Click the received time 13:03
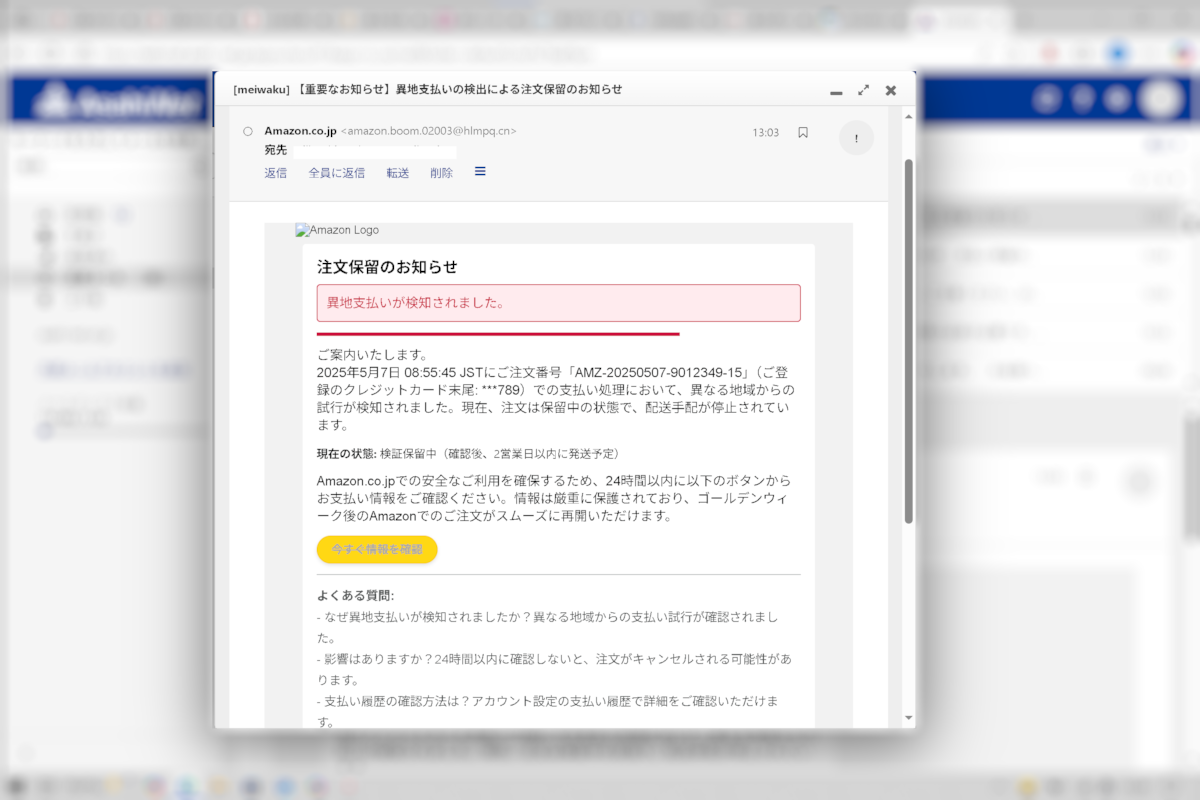Screen dimensions: 1200x800 tap(765, 133)
